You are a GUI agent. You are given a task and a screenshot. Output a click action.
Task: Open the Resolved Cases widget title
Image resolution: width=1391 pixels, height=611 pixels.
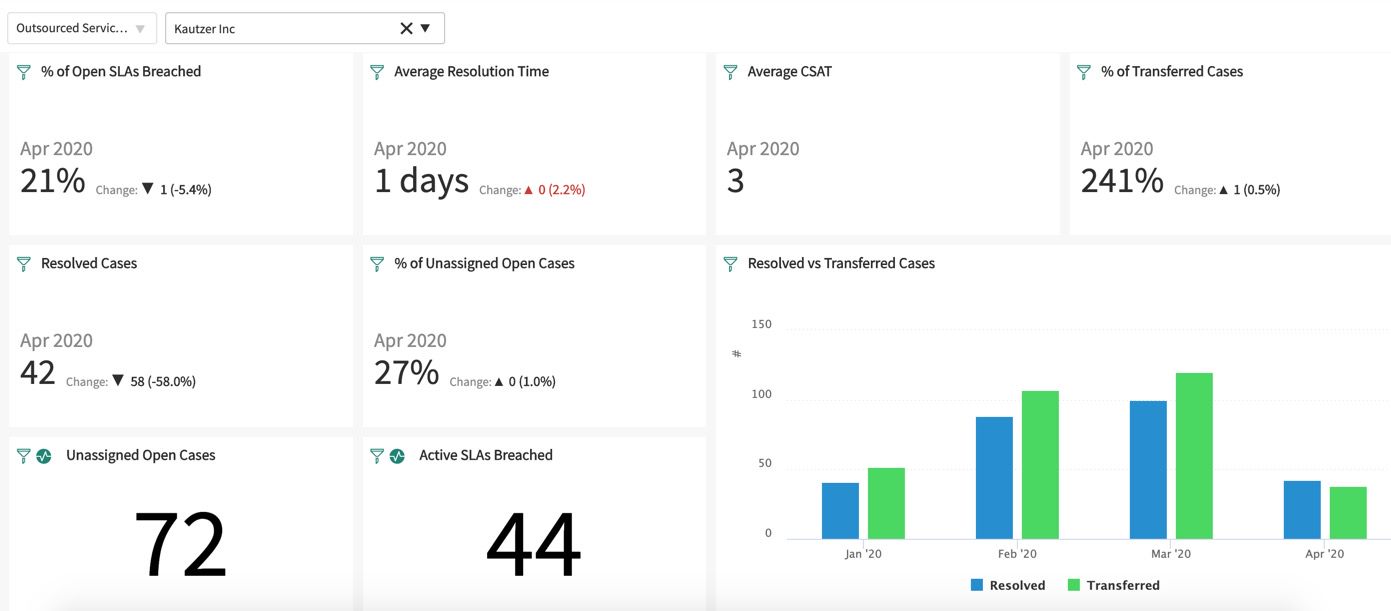pos(89,264)
